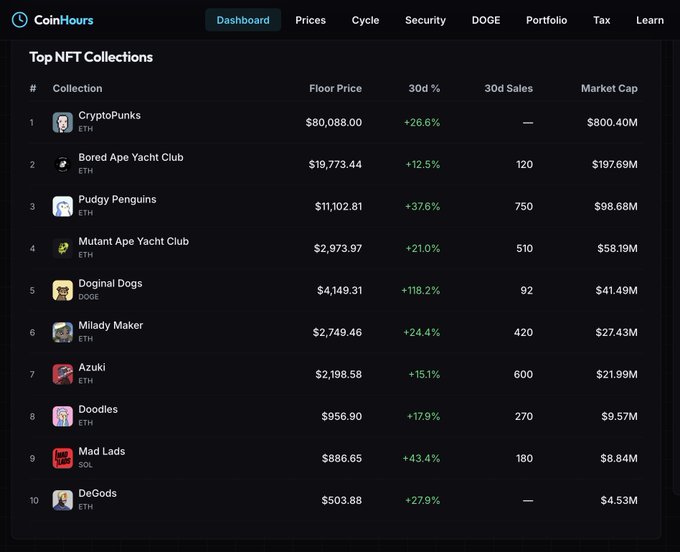The height and width of the screenshot is (552, 680).
Task: Click the $4.53M market cap
Action: 619,500
